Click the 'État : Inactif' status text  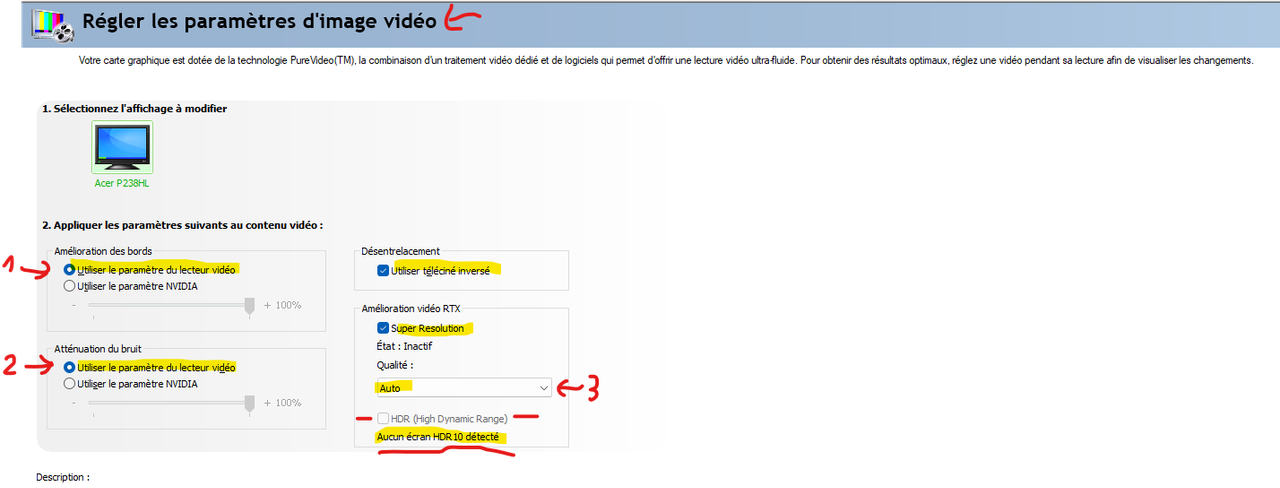pos(404,346)
